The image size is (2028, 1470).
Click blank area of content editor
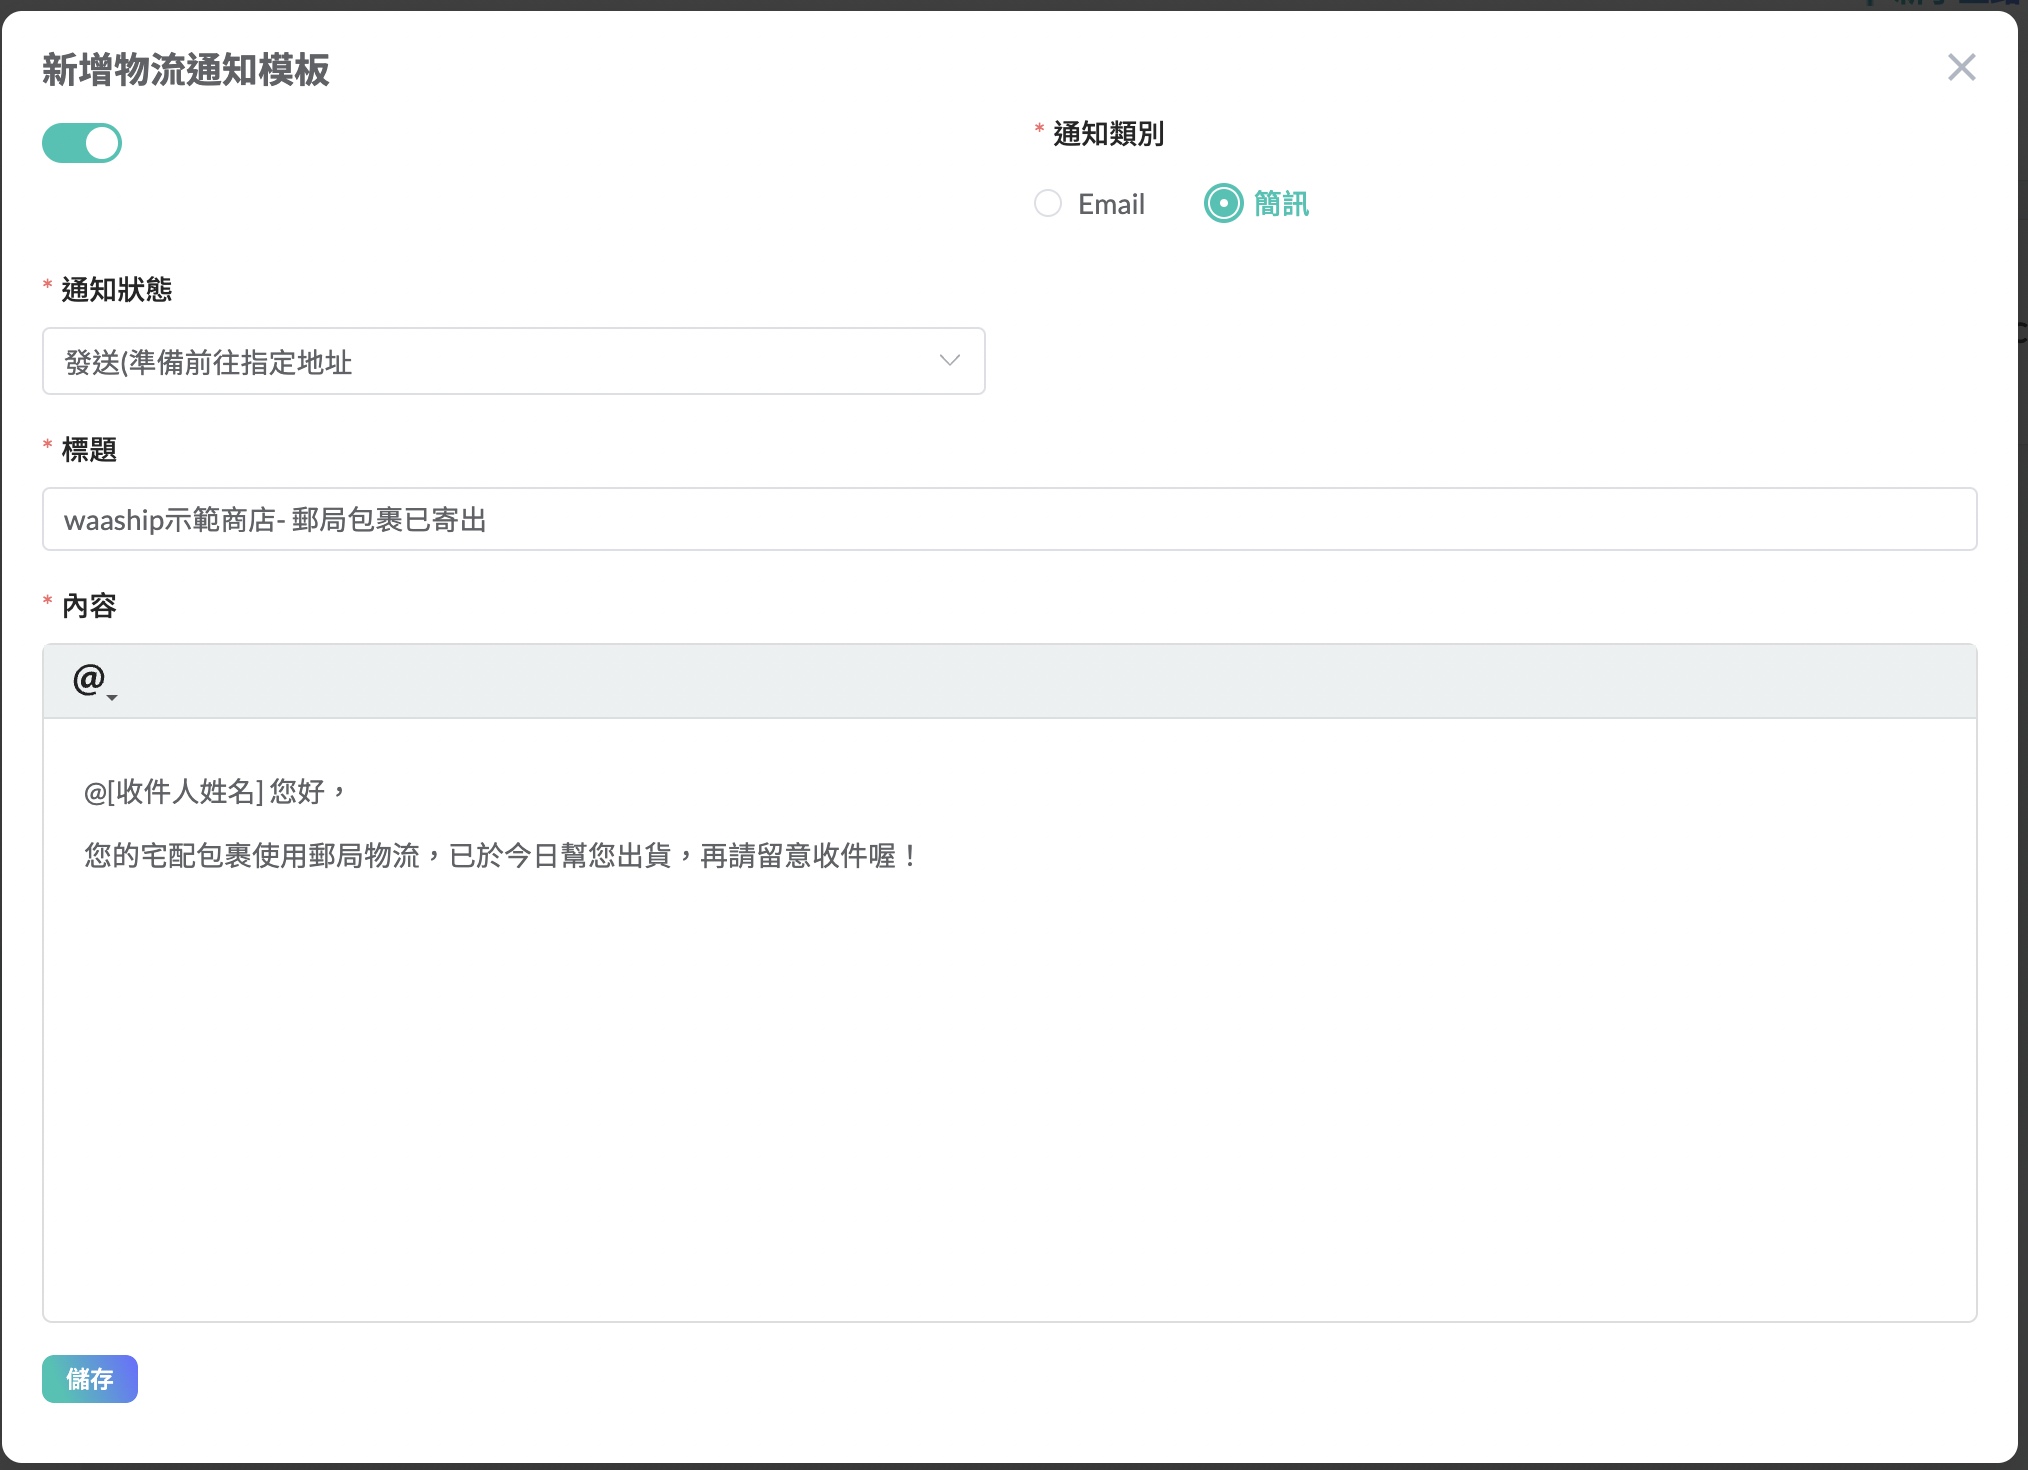pos(1008,1100)
